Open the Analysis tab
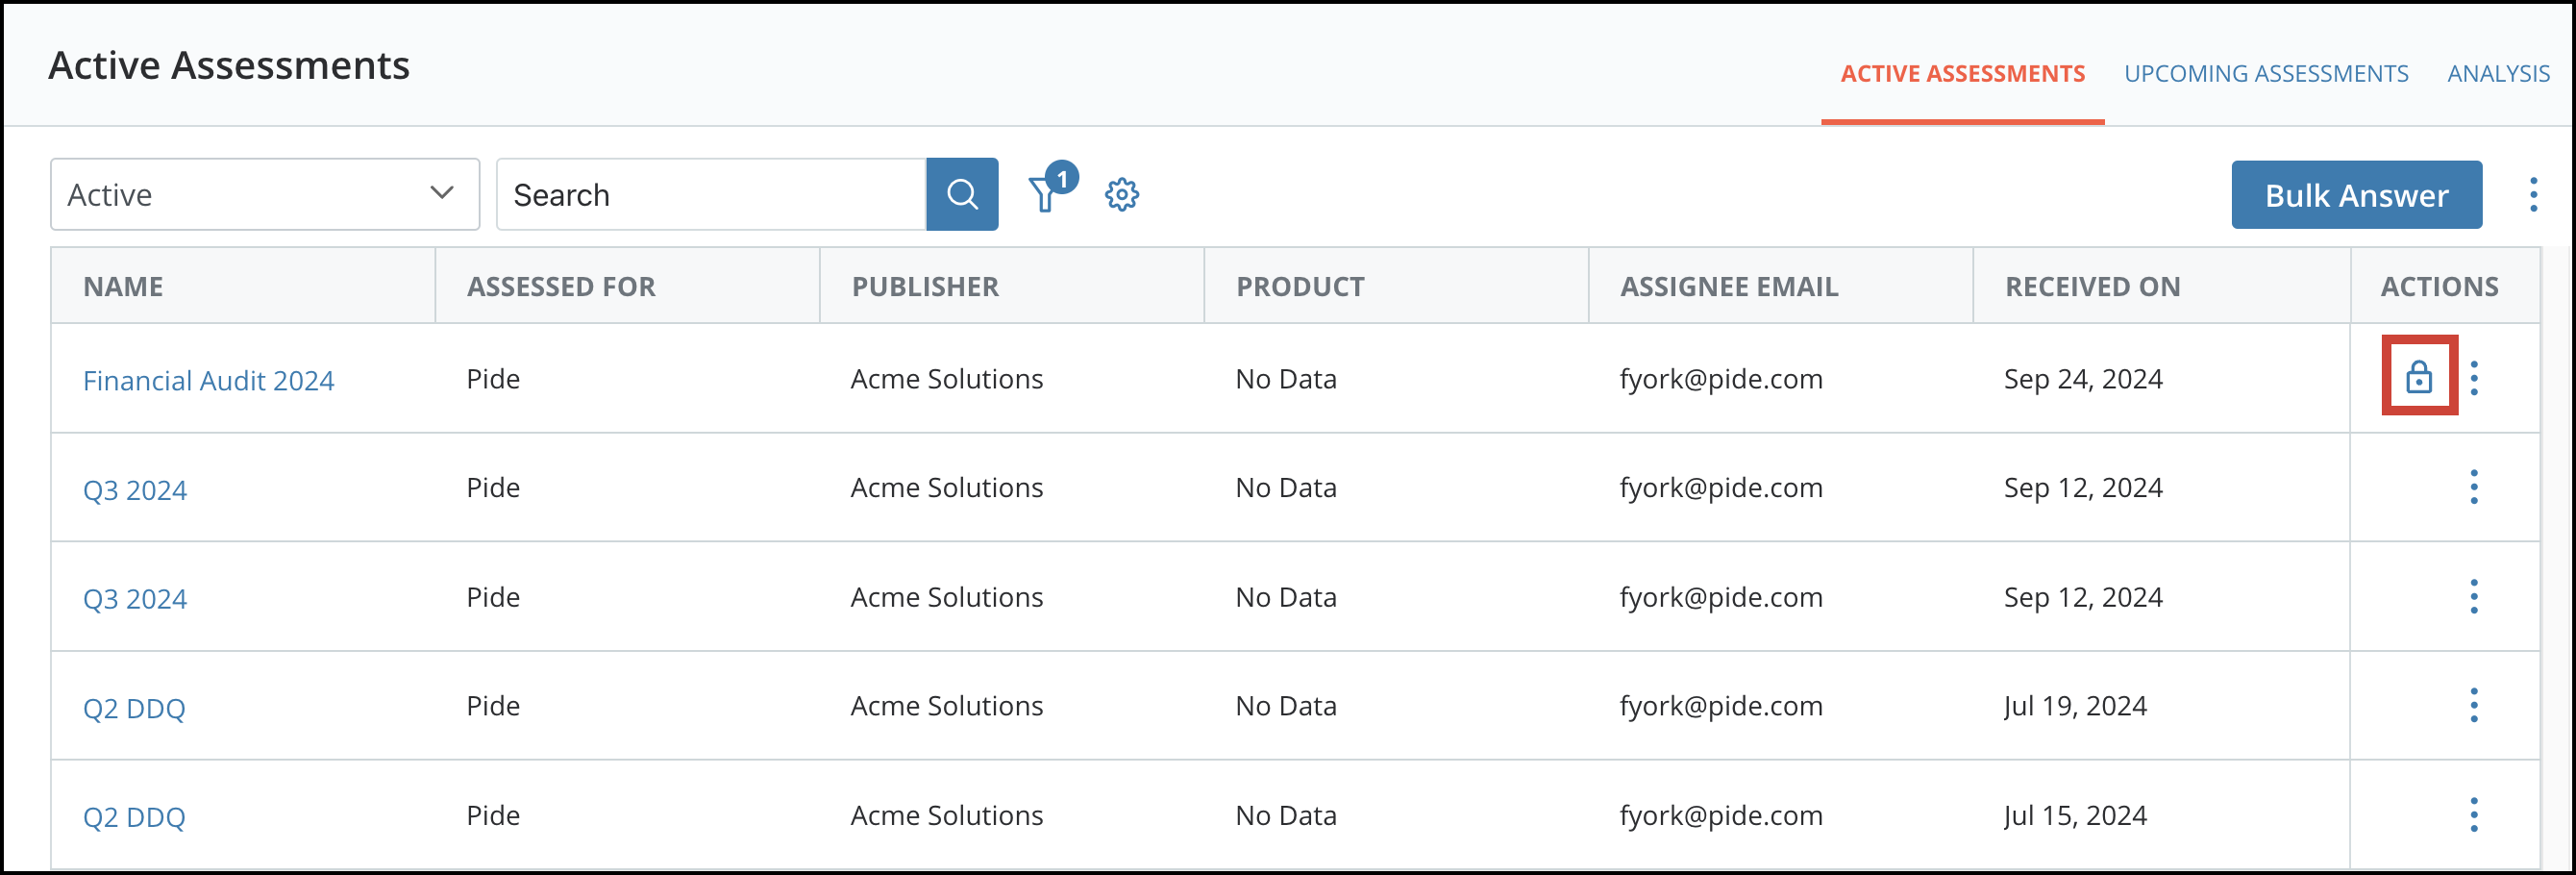The height and width of the screenshot is (875, 2576). [2497, 74]
